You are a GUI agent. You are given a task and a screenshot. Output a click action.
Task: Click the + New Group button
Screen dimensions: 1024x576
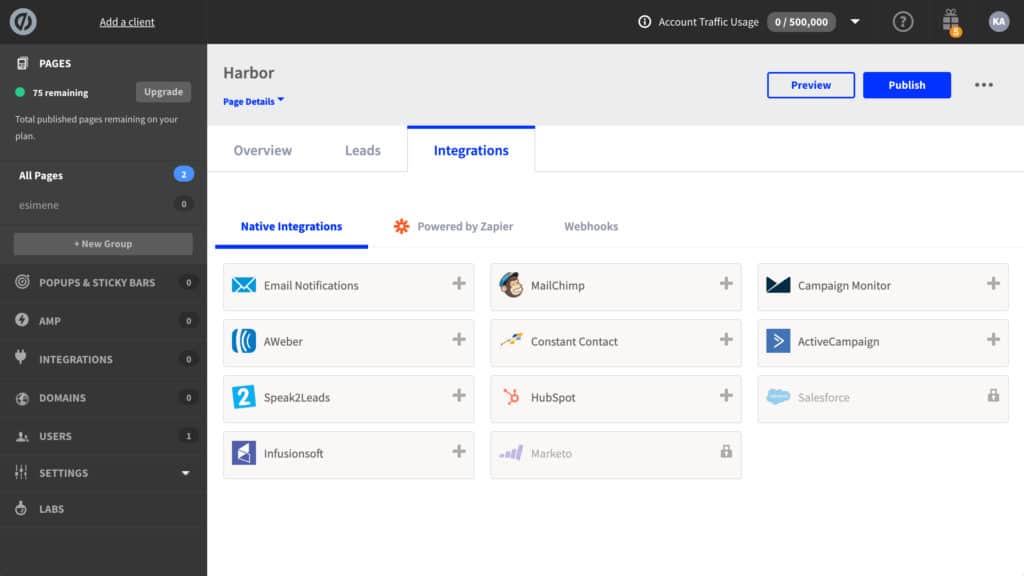pyautogui.click(x=103, y=244)
